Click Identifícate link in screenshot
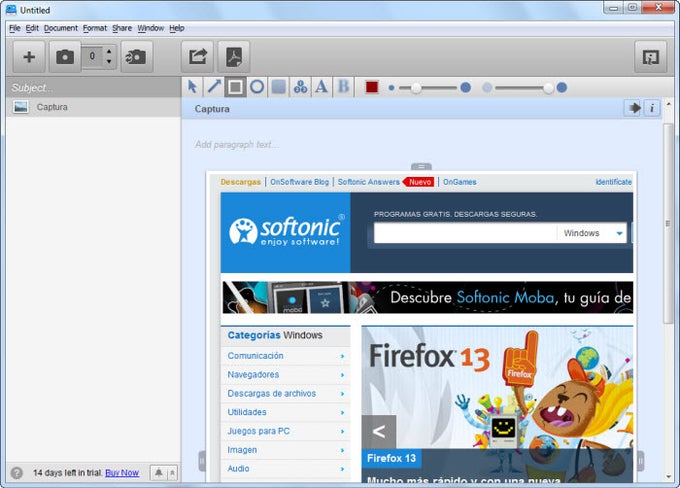Image resolution: width=680 pixels, height=488 pixels. pyautogui.click(x=614, y=182)
